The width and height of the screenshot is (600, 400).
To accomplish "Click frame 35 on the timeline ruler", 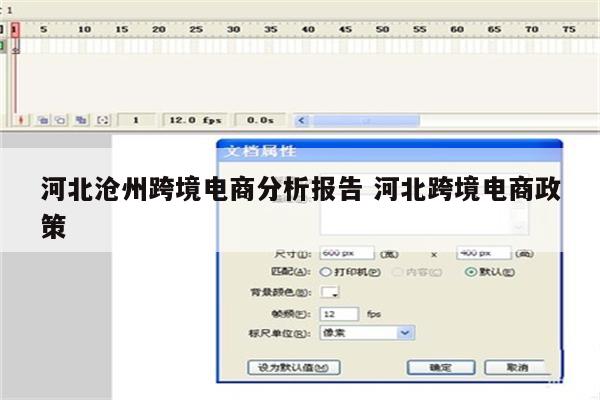I will pyautogui.click(x=271, y=29).
